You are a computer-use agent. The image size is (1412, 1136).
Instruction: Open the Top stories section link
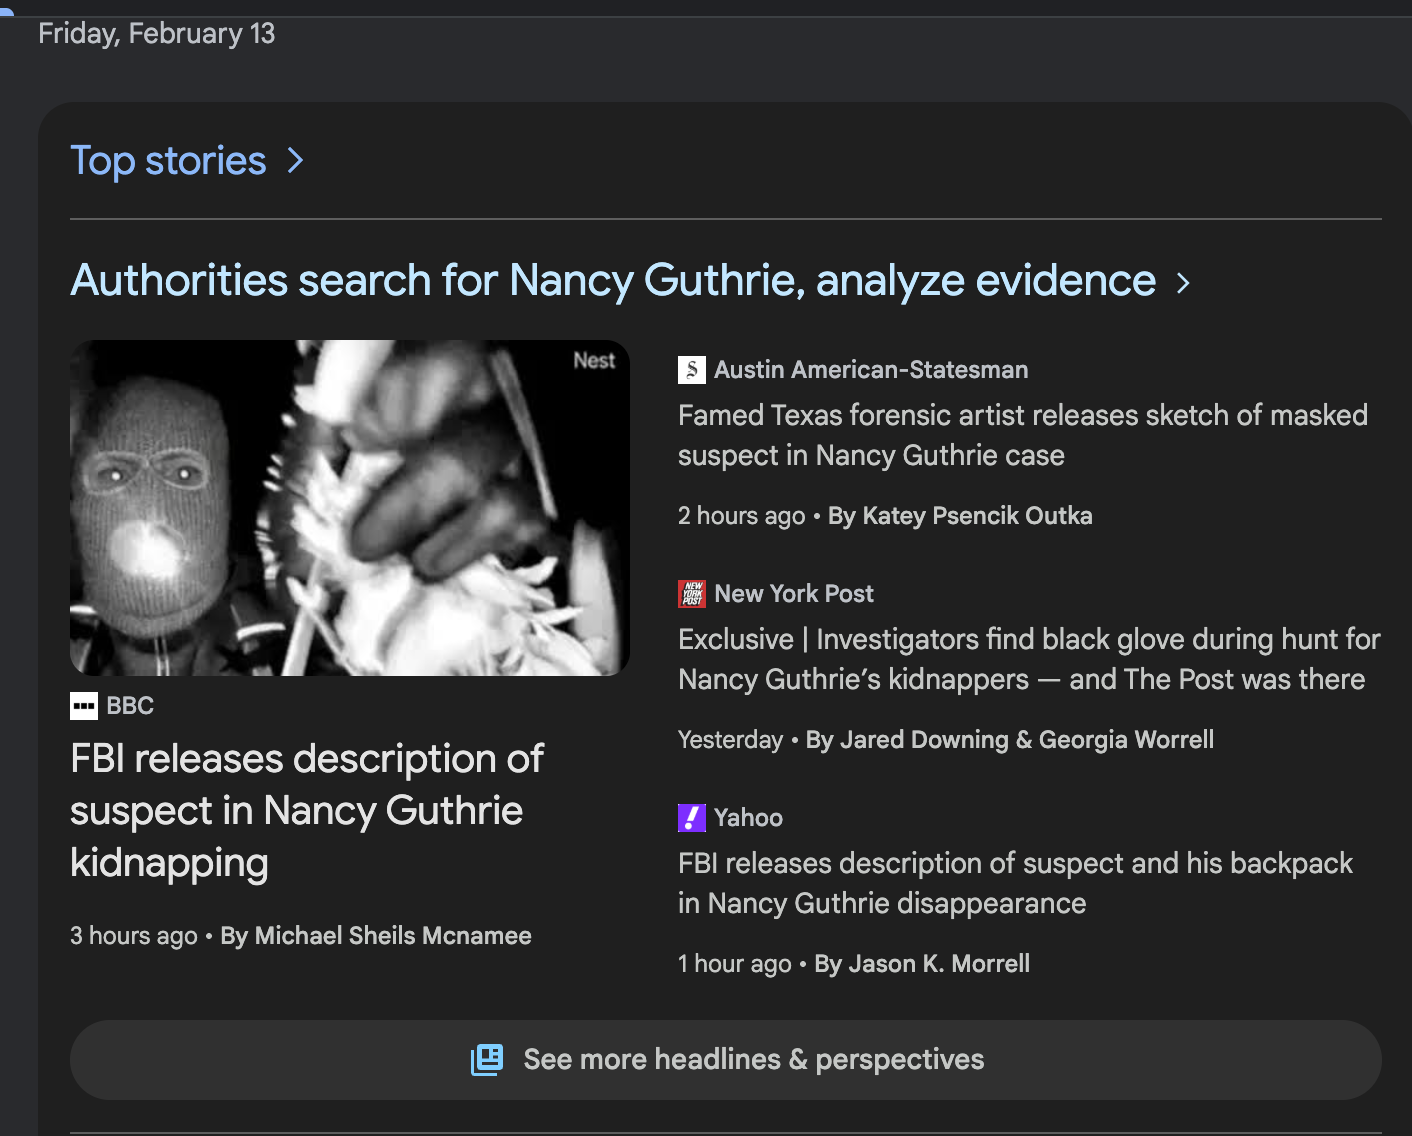pos(168,161)
